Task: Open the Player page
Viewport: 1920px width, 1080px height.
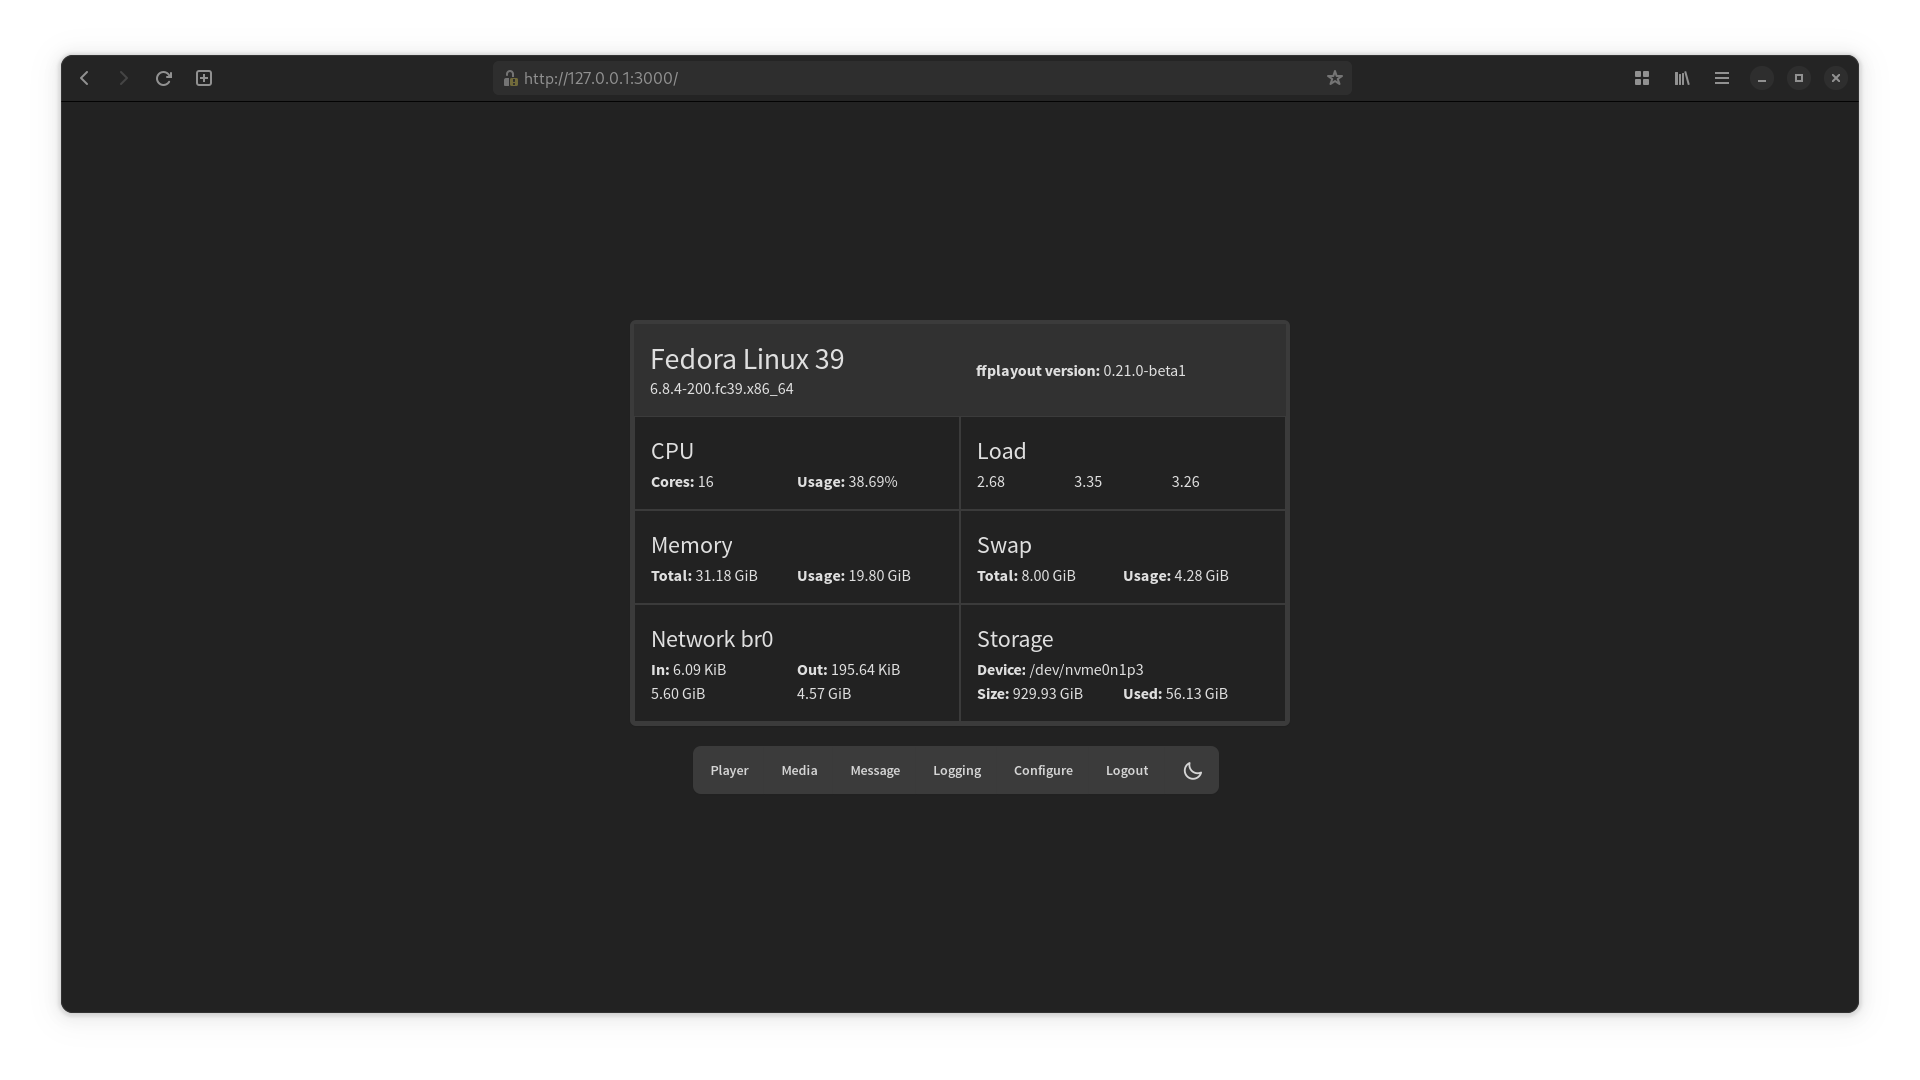Action: (x=729, y=770)
